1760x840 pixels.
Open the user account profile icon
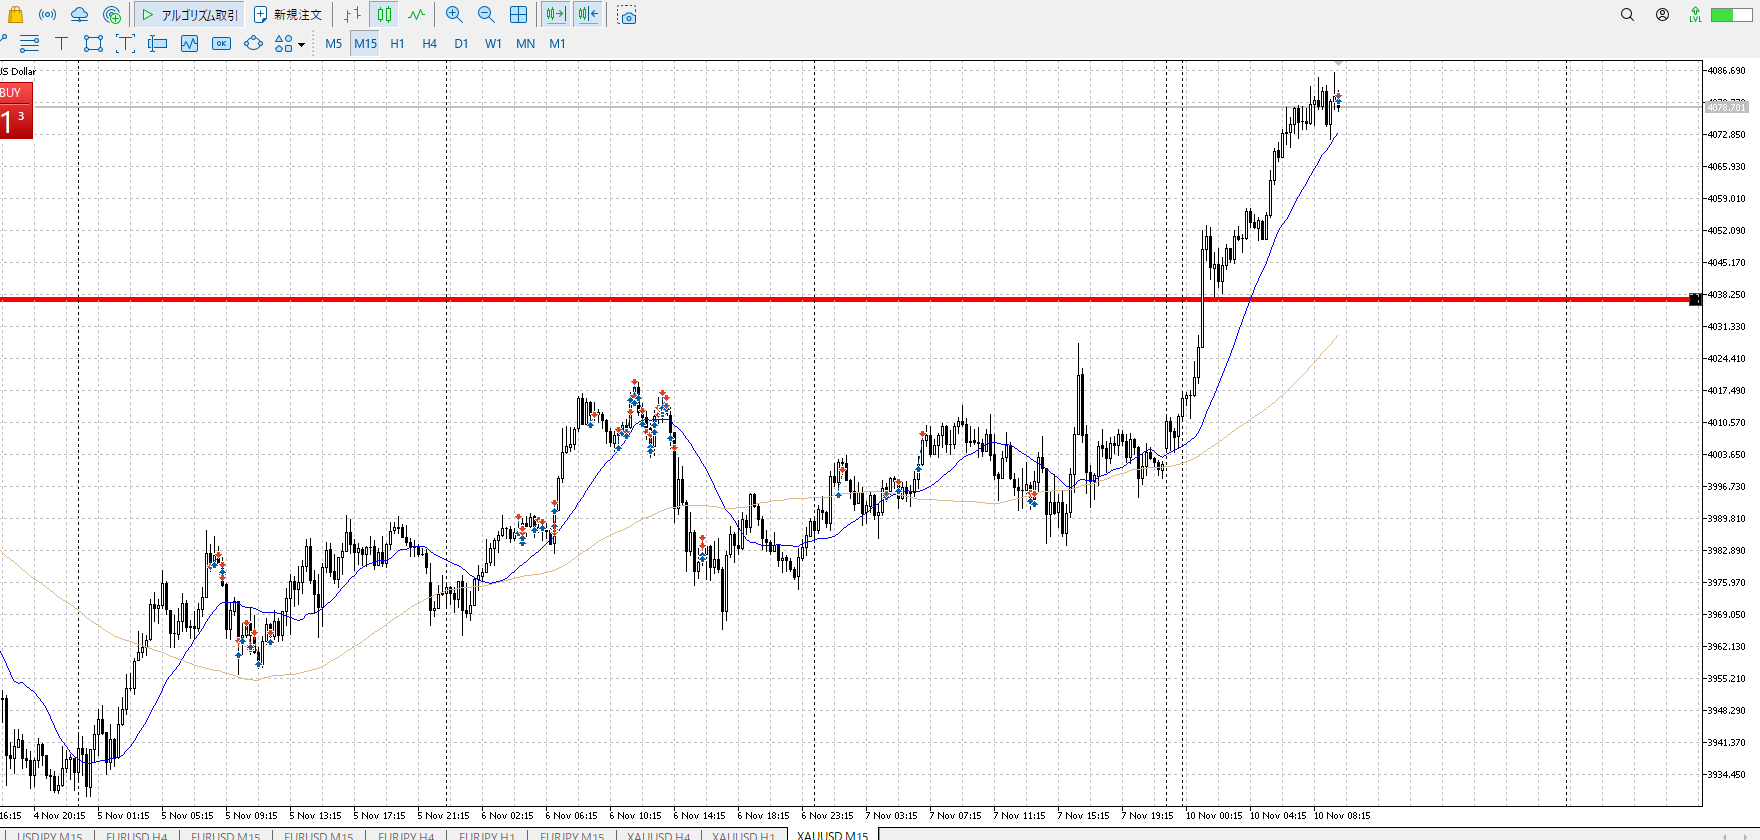1662,15
